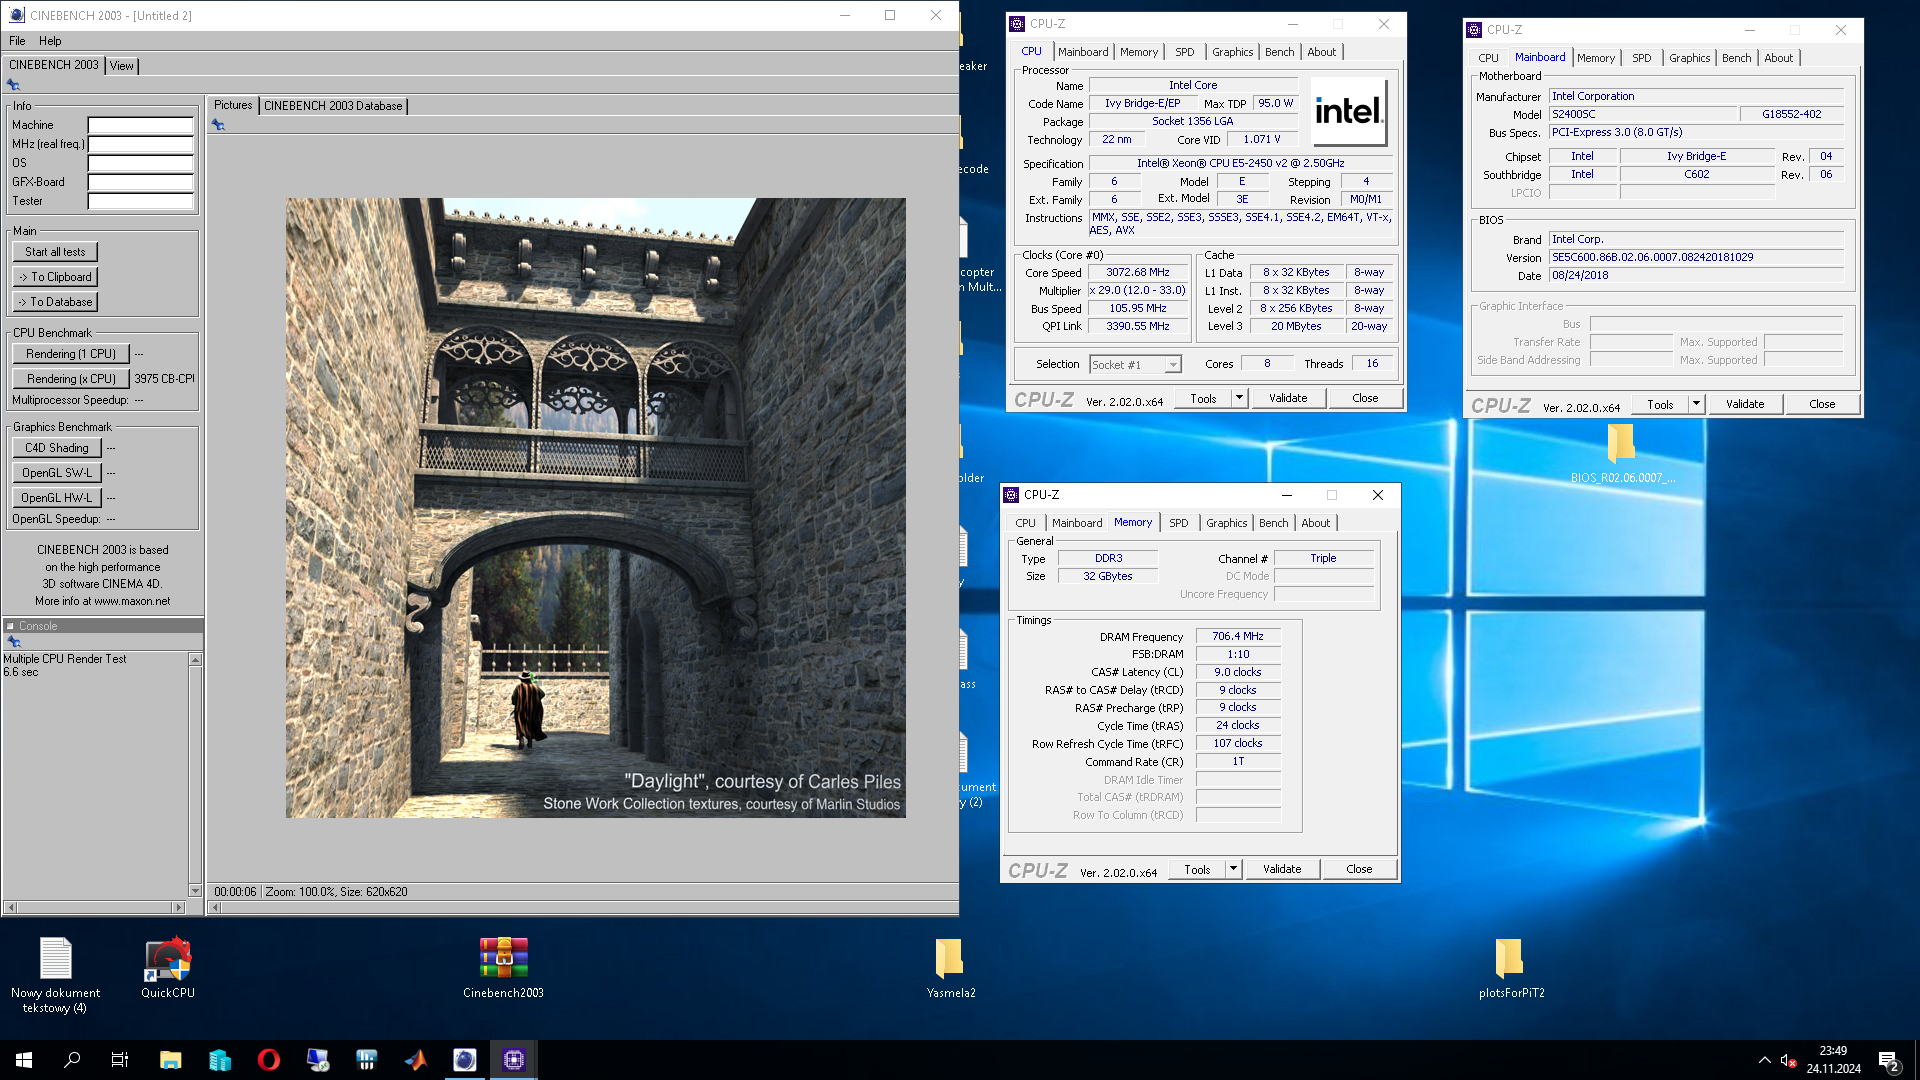Viewport: 1920px width, 1080px height.
Task: Launch Opera browser from taskbar
Action: pos(268,1060)
